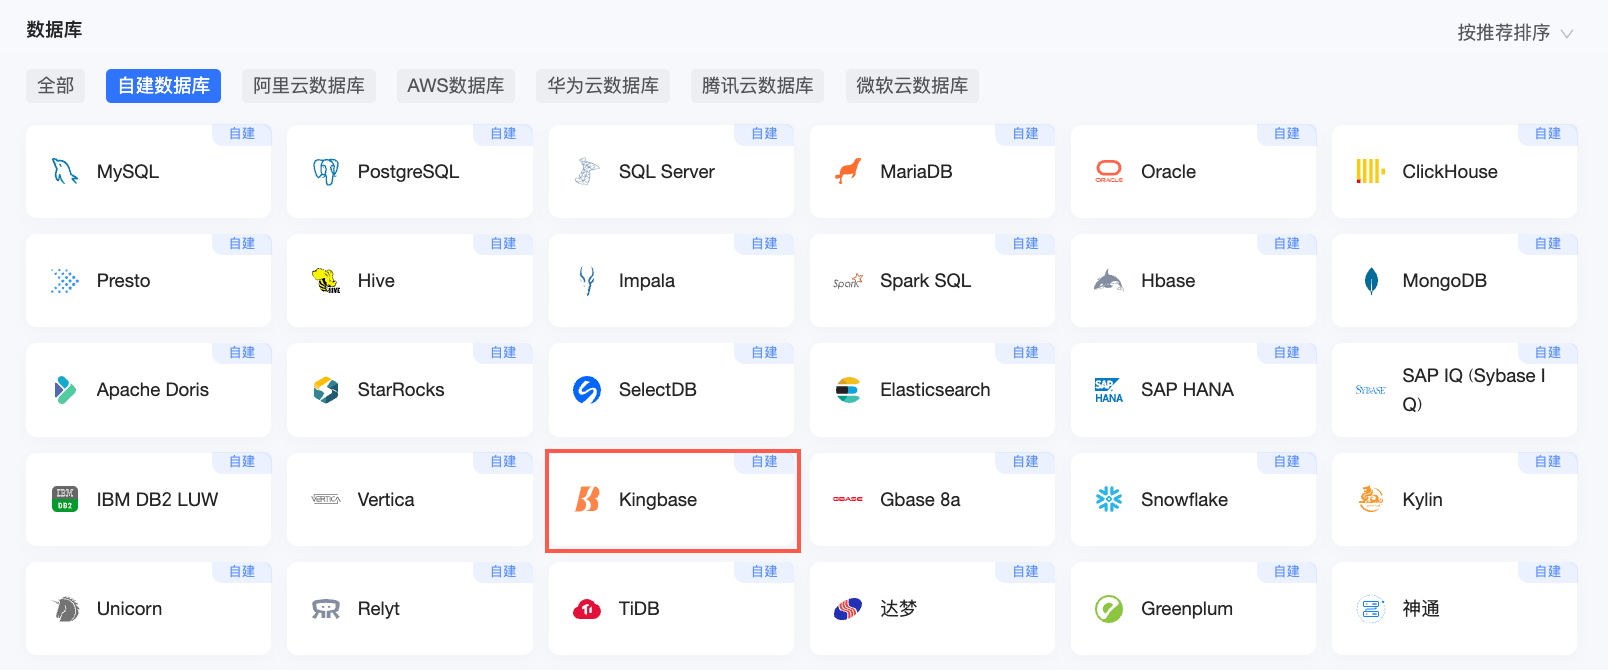Click the Apache Doris icon

[x=65, y=390]
